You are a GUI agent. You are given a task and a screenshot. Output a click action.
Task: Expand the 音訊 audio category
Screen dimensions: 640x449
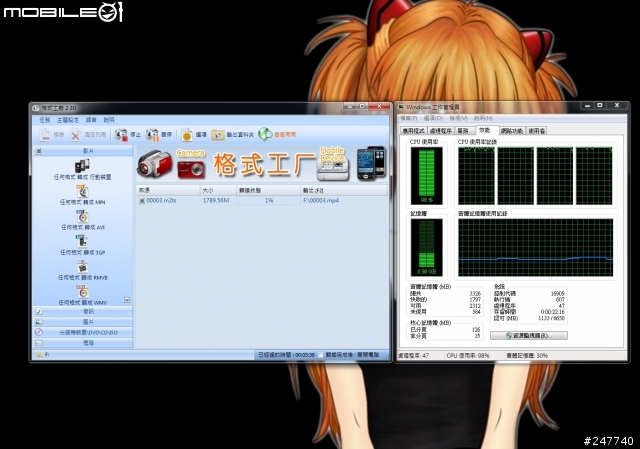[x=83, y=311]
